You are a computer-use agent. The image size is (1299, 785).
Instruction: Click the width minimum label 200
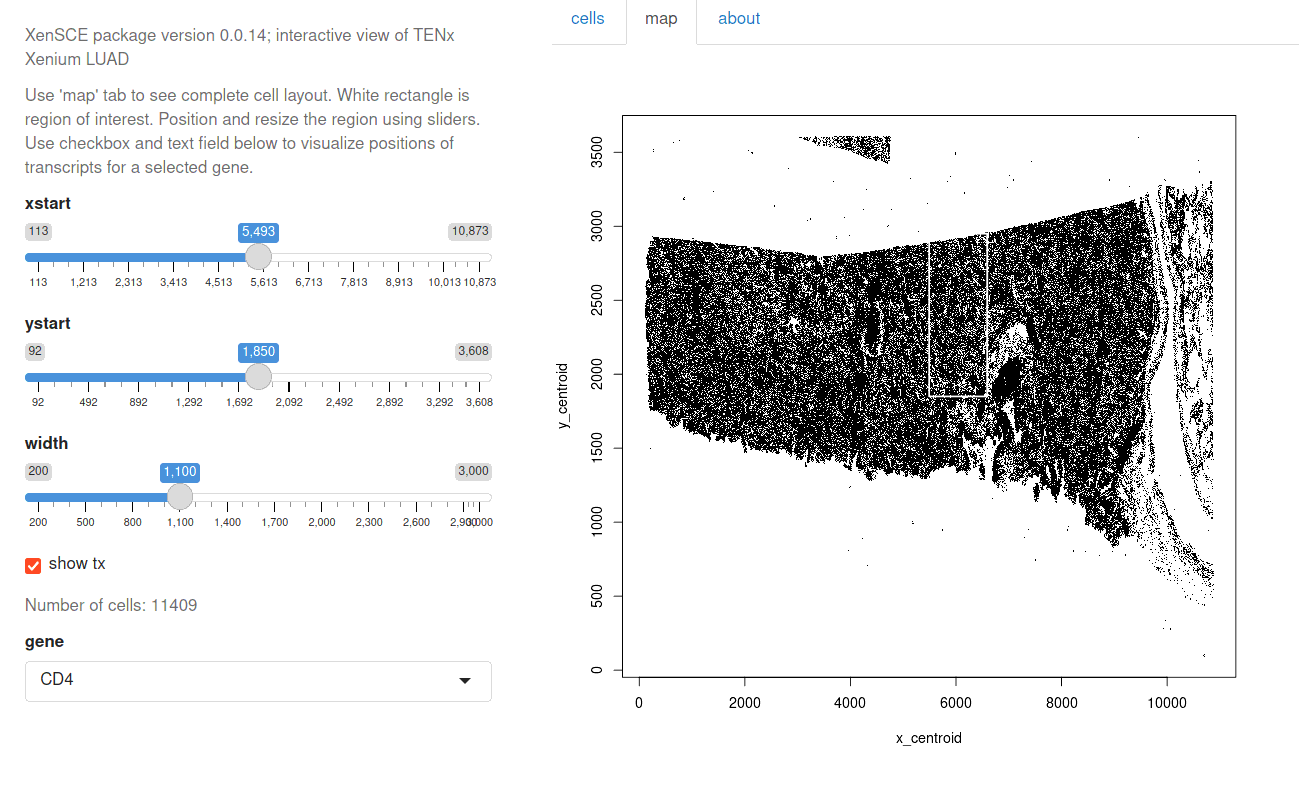pos(38,471)
